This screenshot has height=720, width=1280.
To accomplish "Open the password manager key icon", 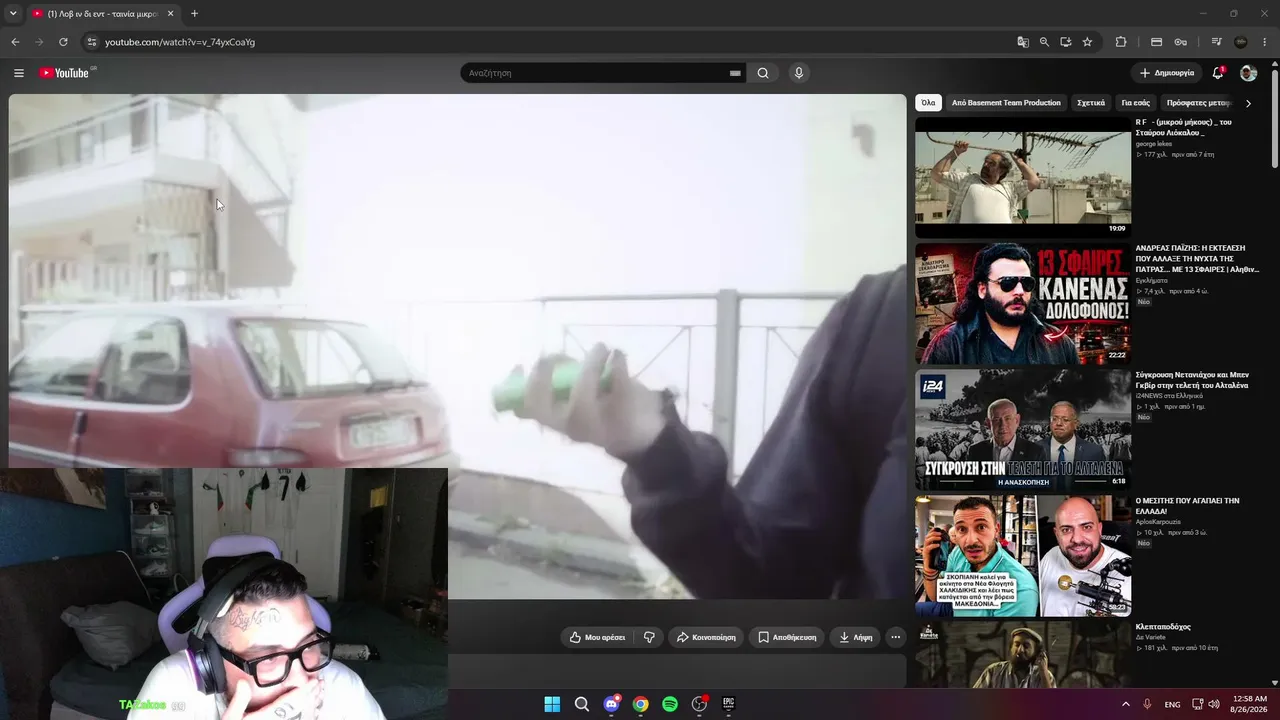I will 1181,42.
